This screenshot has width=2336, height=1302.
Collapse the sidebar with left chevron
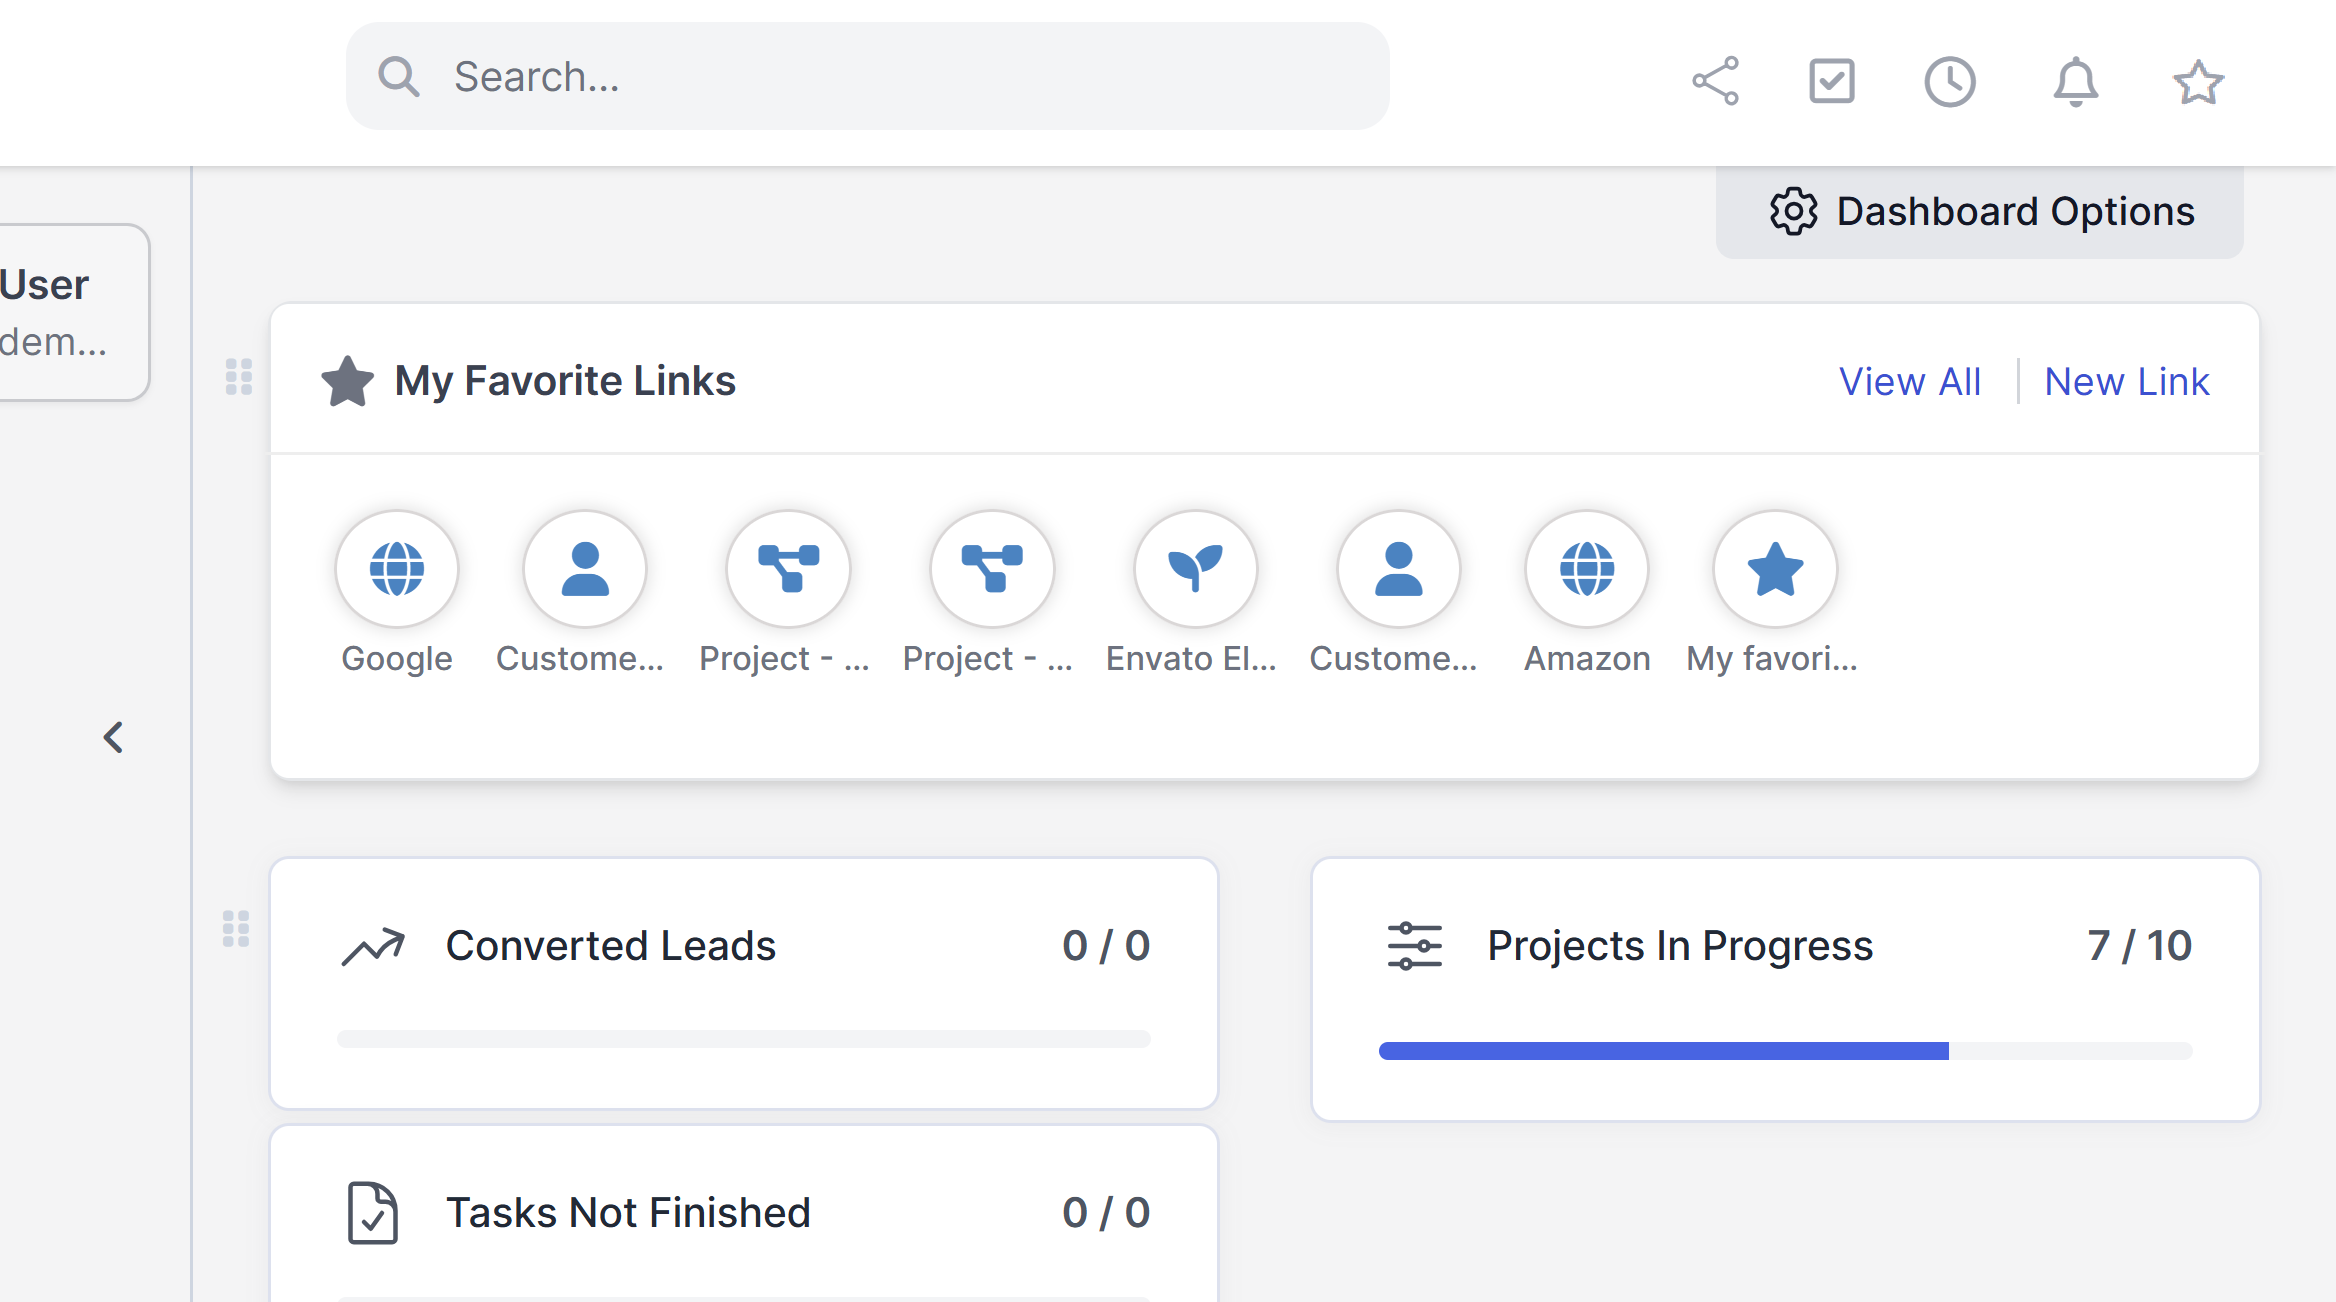click(x=113, y=738)
